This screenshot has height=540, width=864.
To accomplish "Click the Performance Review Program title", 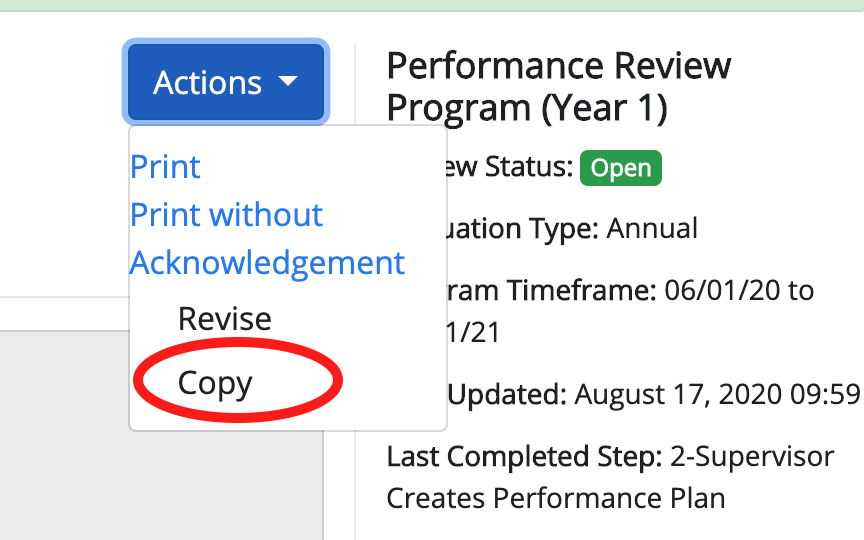I will (559, 87).
